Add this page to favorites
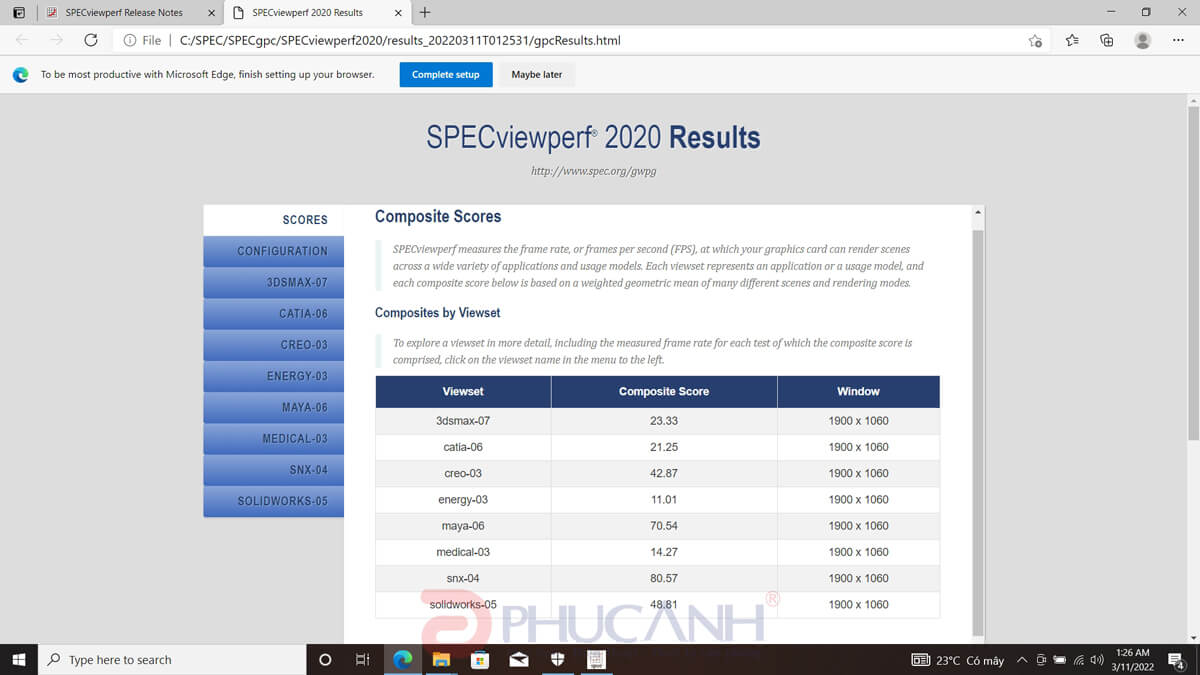 [x=1035, y=40]
